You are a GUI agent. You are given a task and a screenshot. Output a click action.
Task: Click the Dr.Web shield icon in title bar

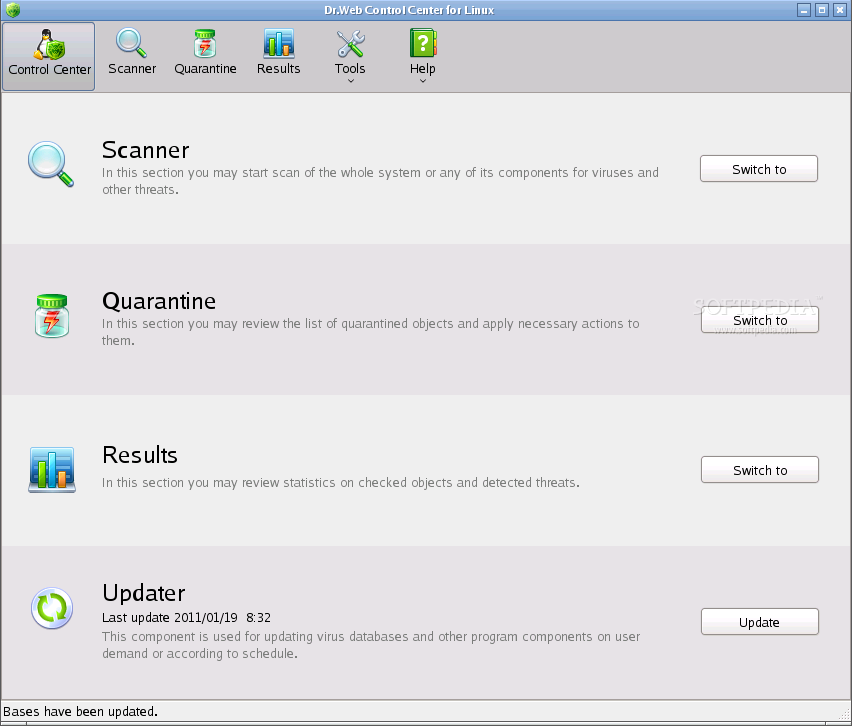coord(13,10)
